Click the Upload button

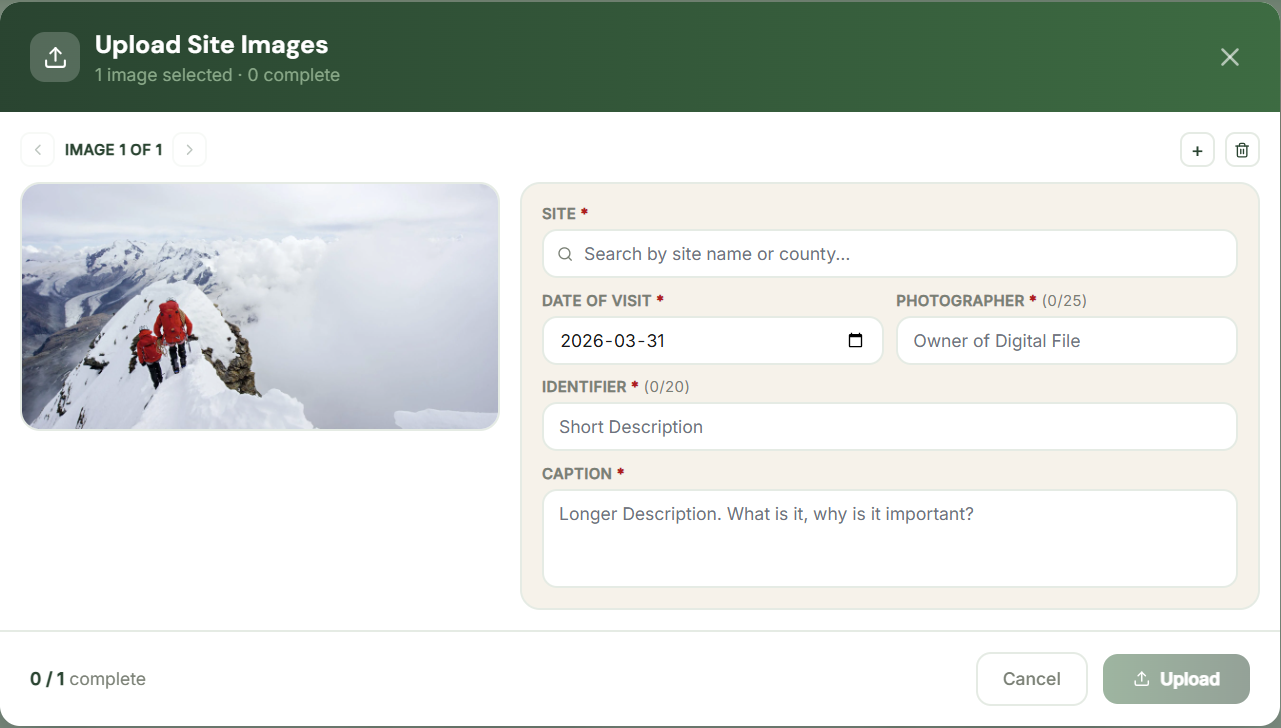click(1176, 678)
